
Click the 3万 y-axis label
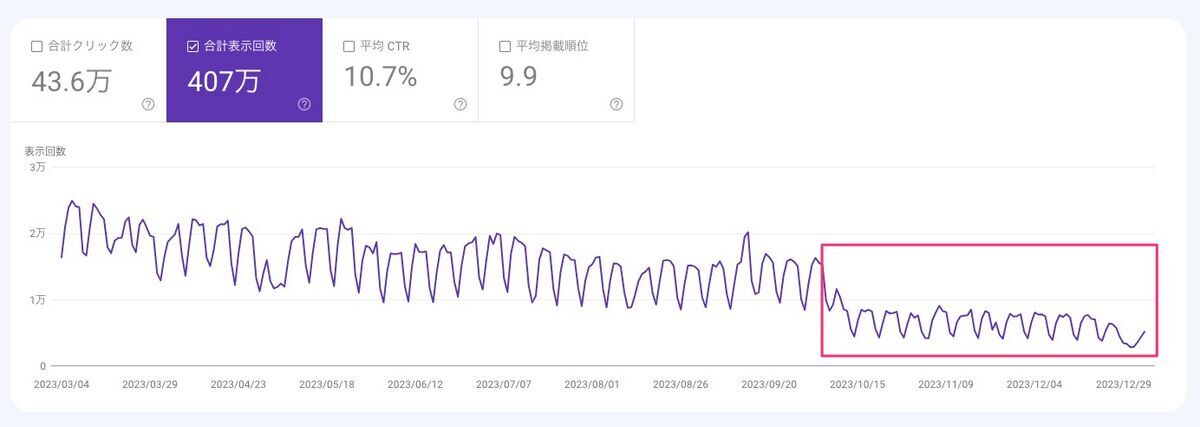tap(38, 168)
